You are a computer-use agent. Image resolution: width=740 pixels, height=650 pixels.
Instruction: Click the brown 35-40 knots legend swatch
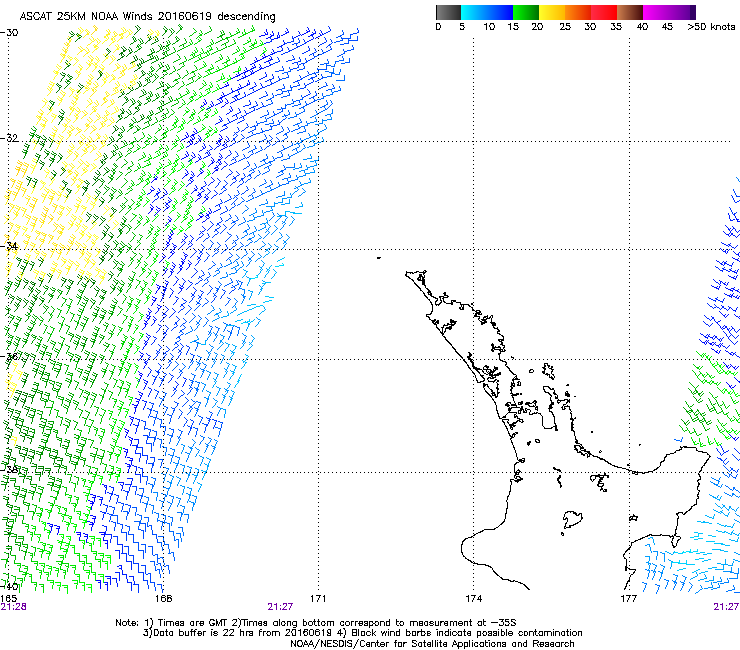point(630,12)
